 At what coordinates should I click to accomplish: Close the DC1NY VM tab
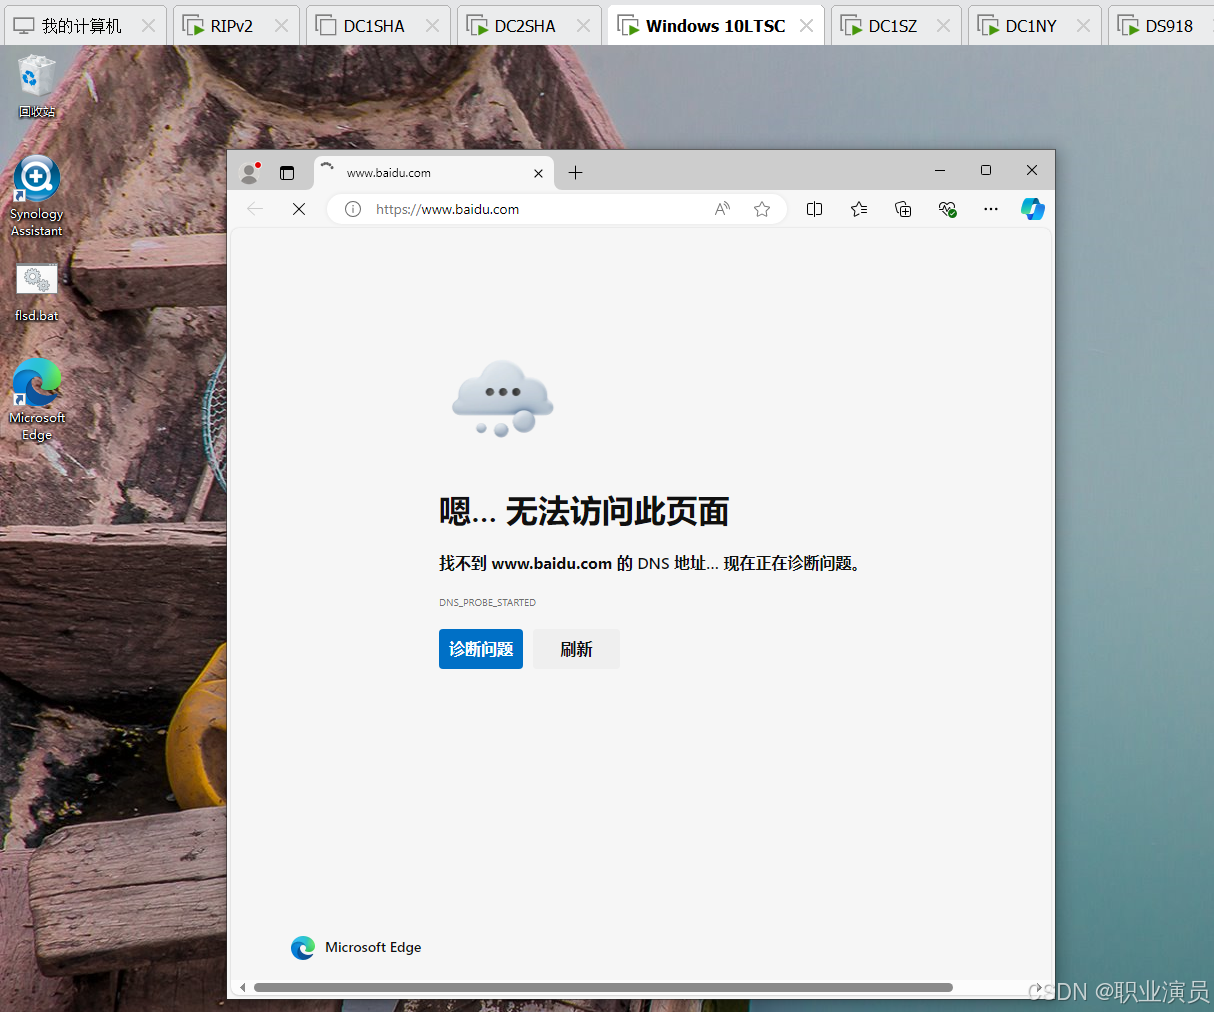[1083, 26]
